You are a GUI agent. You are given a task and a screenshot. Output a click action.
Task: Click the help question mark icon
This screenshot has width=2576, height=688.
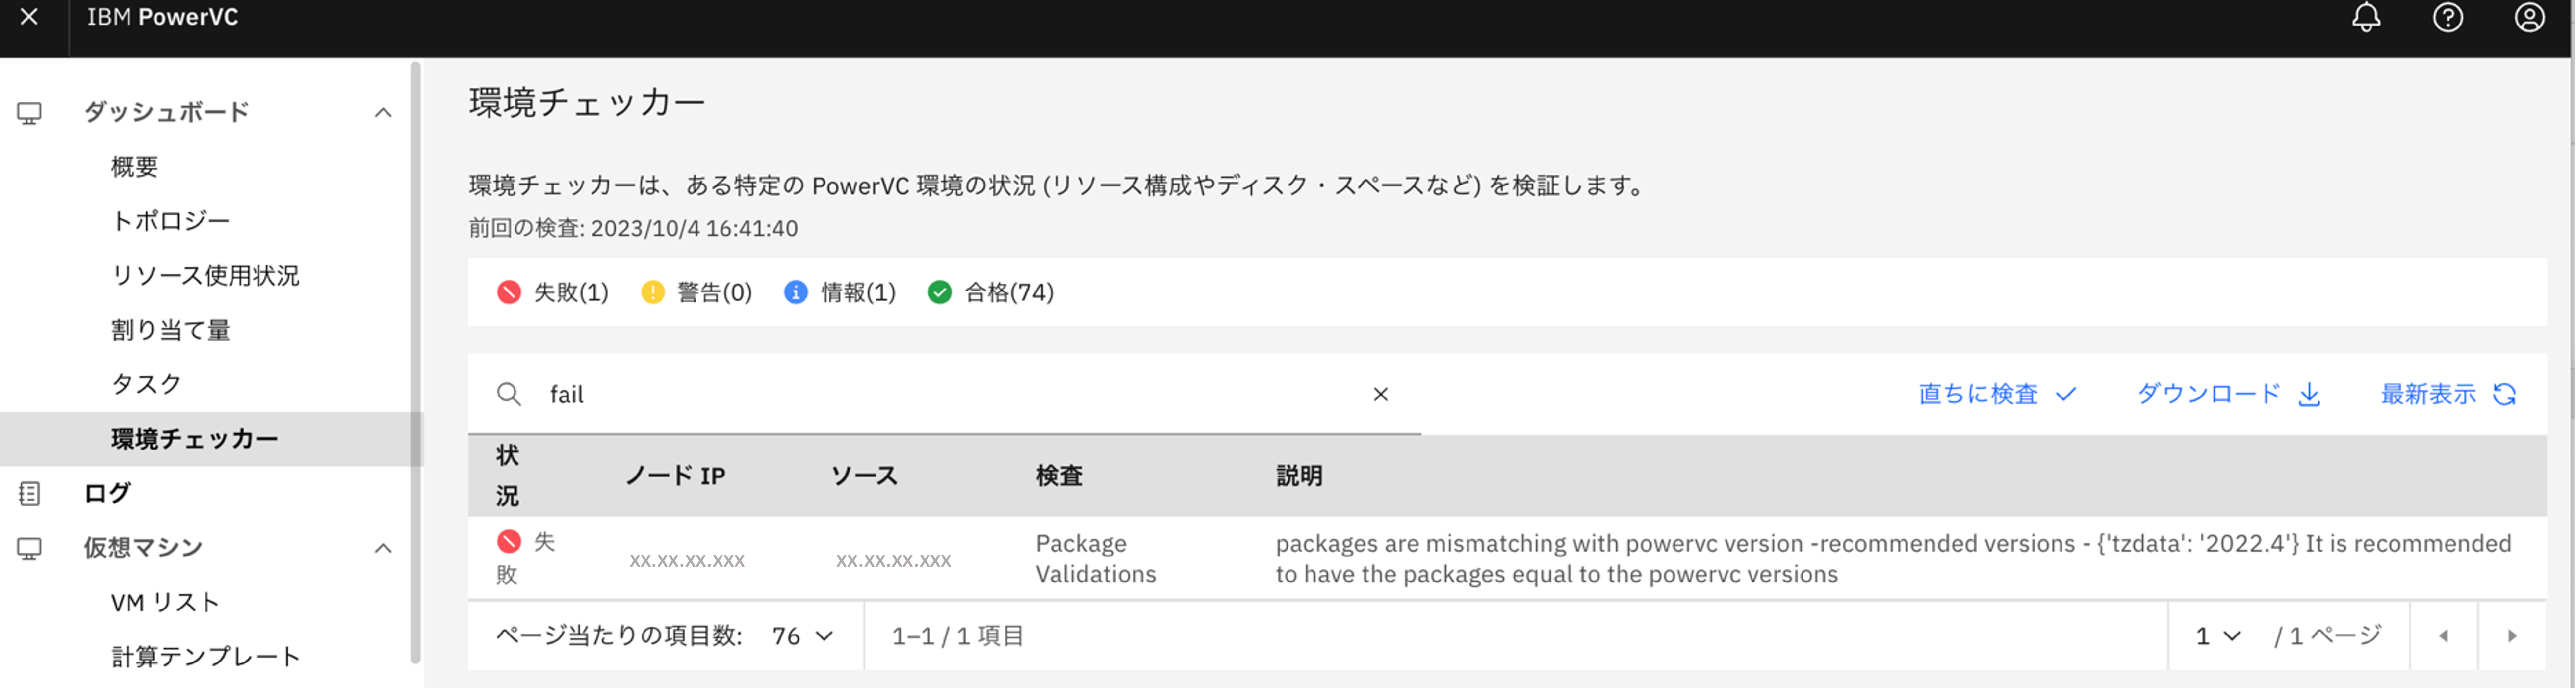click(x=2447, y=18)
